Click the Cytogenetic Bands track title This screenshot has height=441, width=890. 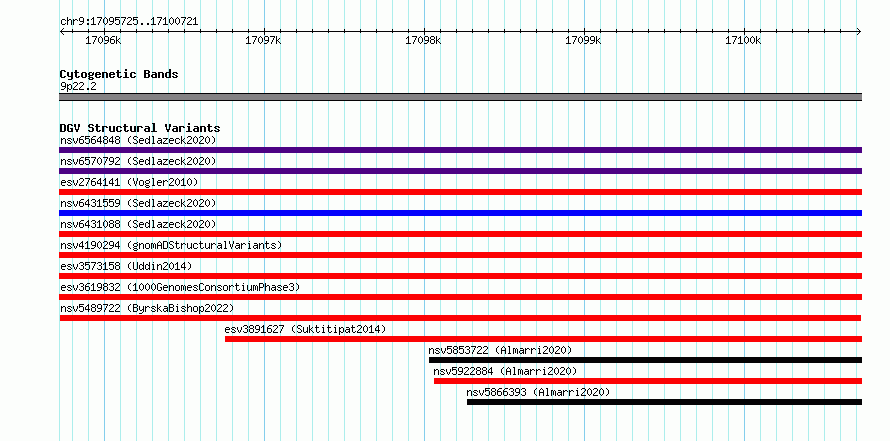(x=119, y=74)
